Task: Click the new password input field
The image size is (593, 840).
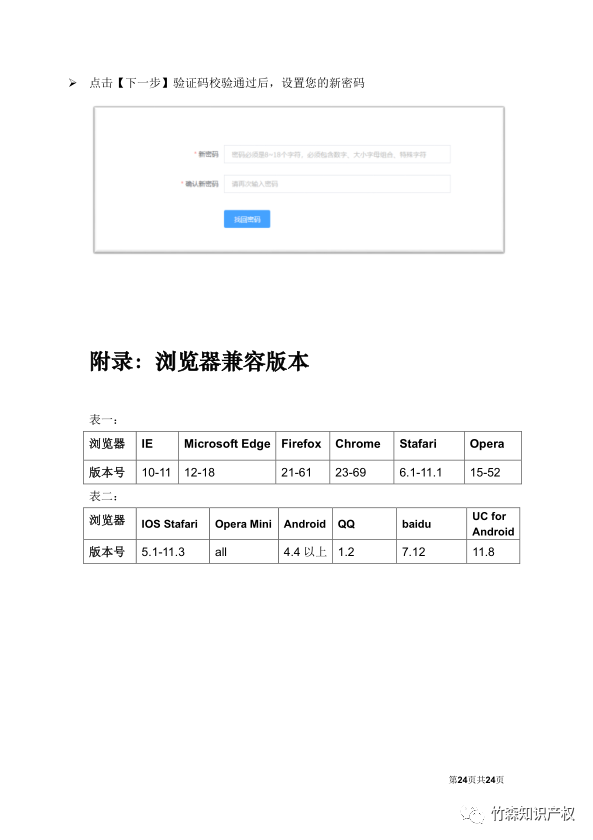Action: 337,154
